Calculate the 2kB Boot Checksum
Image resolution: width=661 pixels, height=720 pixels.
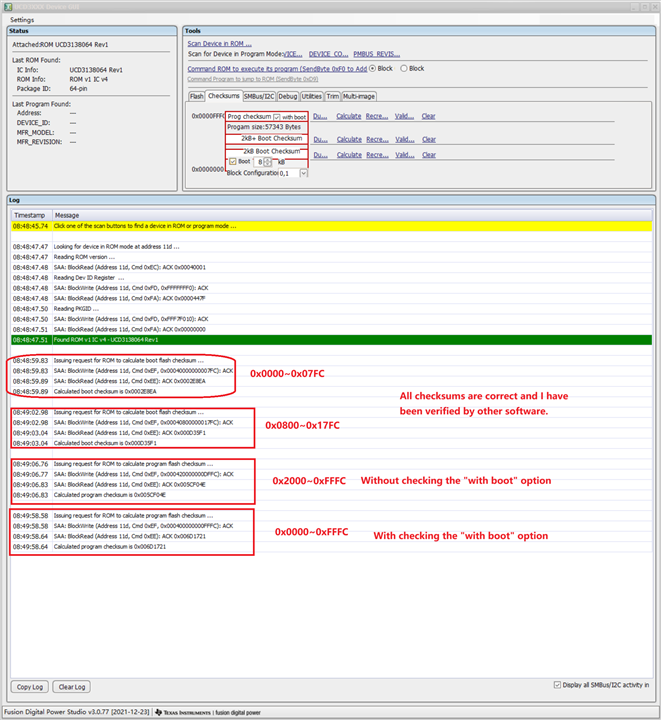(349, 155)
